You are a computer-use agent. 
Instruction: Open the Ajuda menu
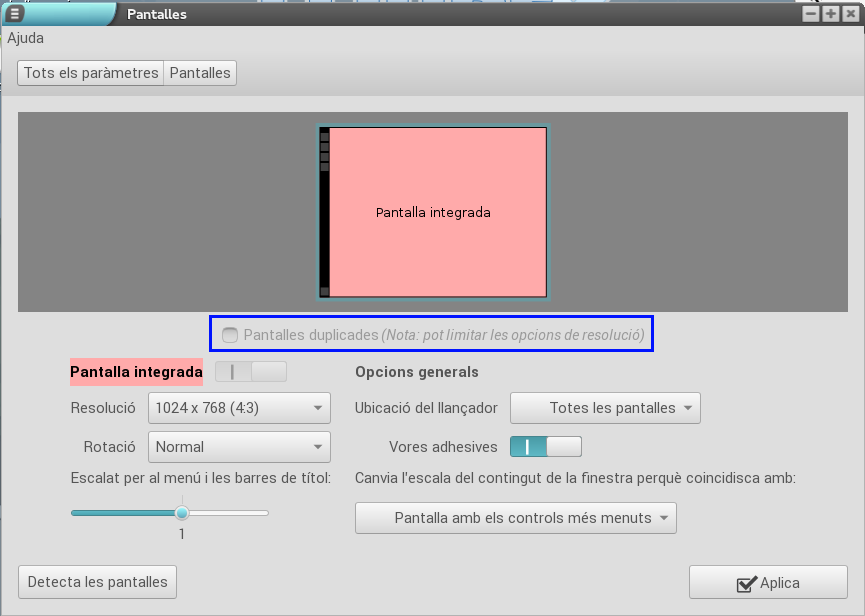26,38
